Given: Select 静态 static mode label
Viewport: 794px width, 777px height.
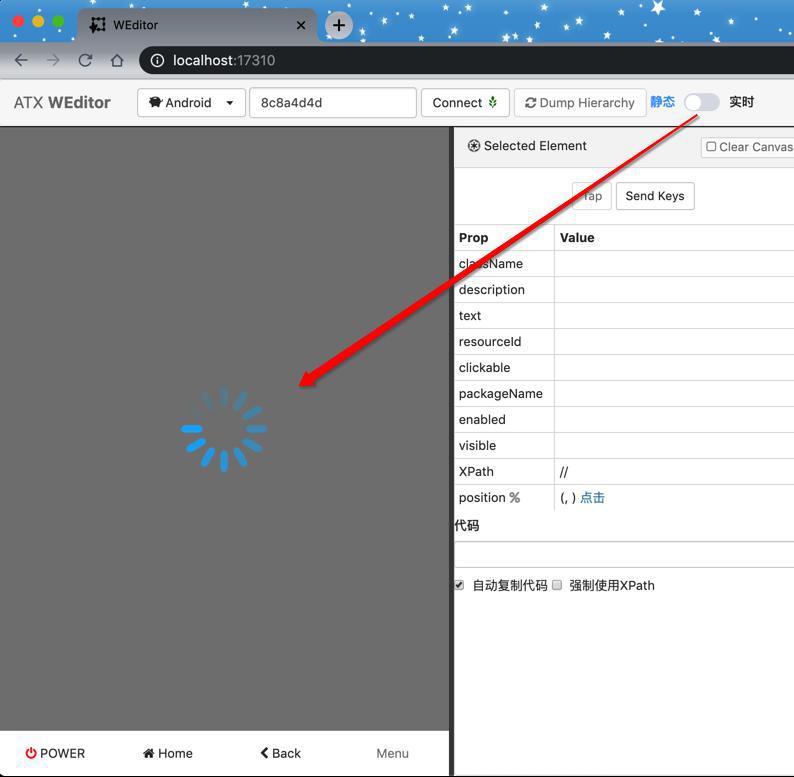Looking at the screenshot, I should 662,102.
